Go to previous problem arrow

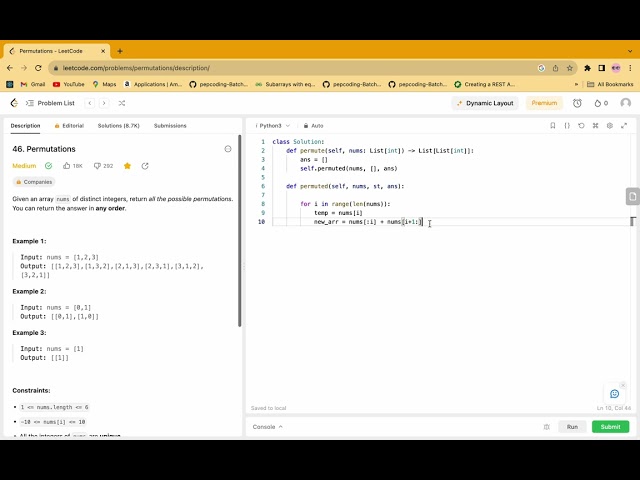point(90,103)
